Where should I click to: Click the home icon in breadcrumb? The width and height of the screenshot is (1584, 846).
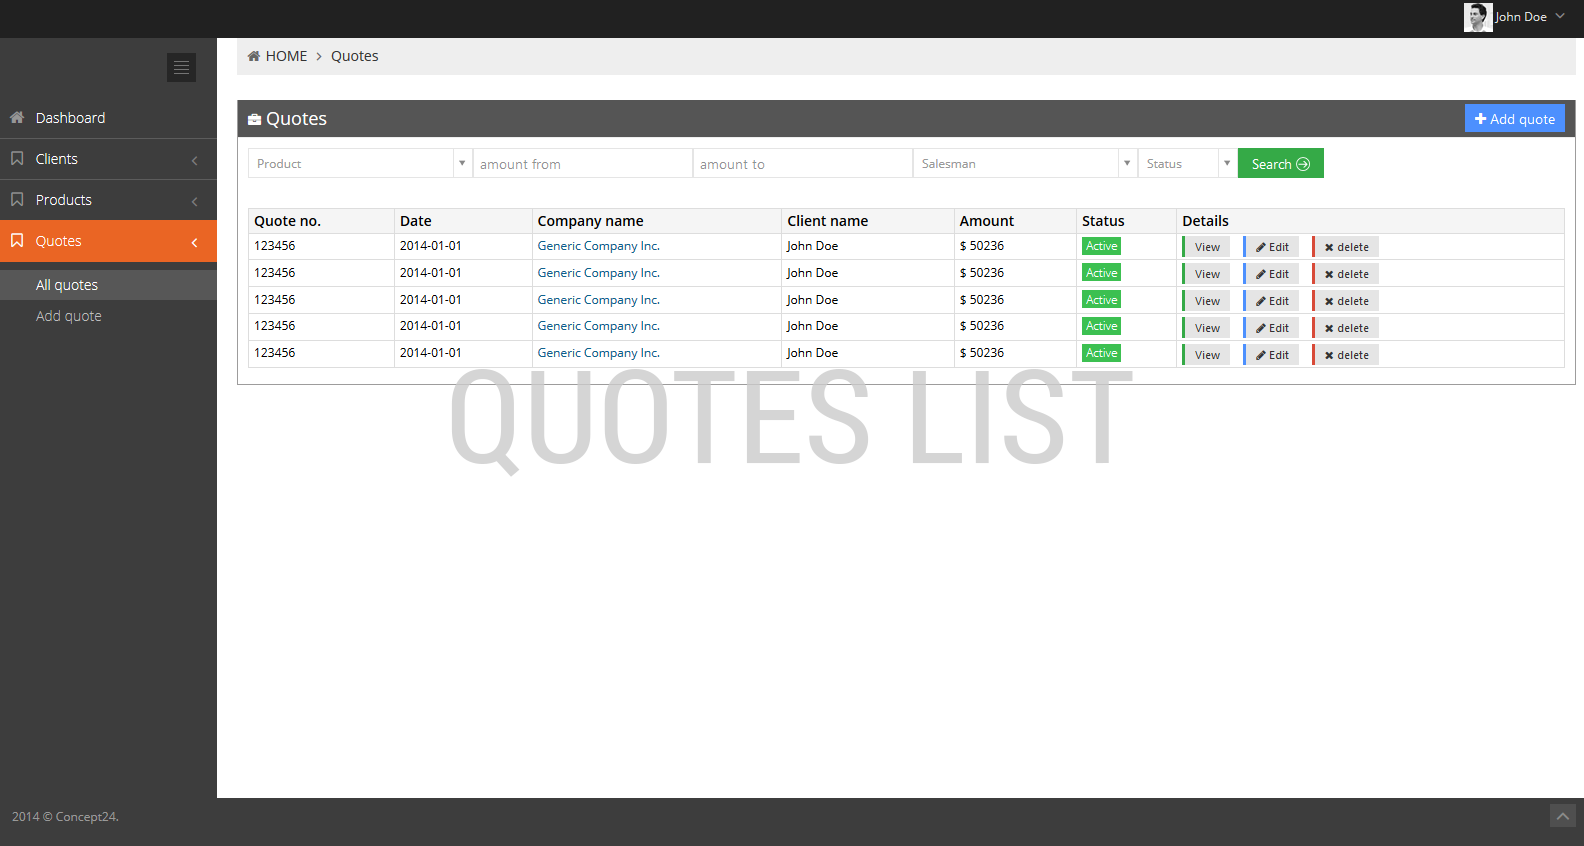point(254,56)
